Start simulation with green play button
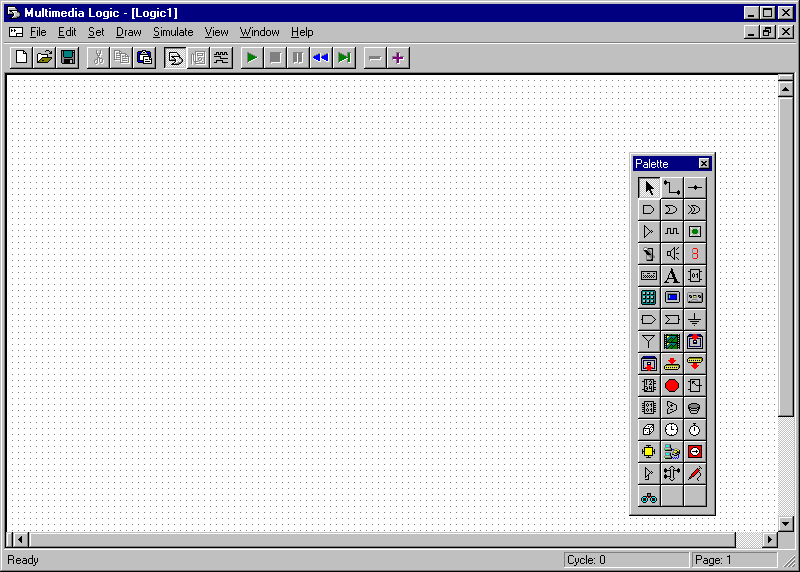800x572 pixels. [252, 58]
